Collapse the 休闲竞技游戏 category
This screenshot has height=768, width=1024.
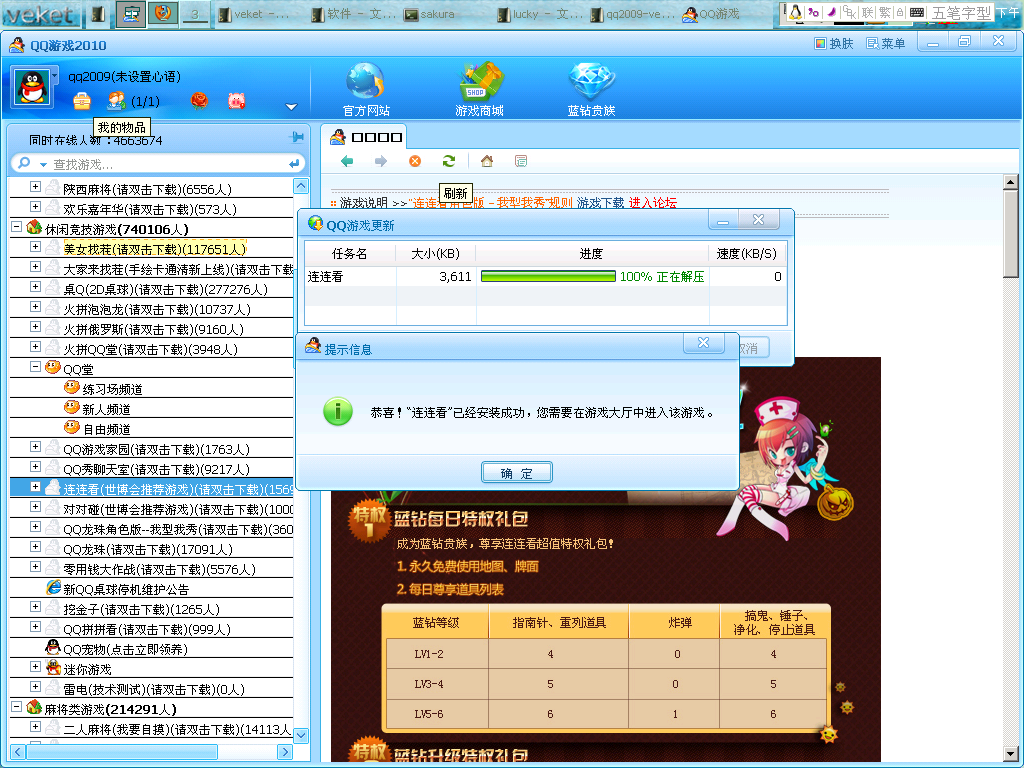(16, 227)
